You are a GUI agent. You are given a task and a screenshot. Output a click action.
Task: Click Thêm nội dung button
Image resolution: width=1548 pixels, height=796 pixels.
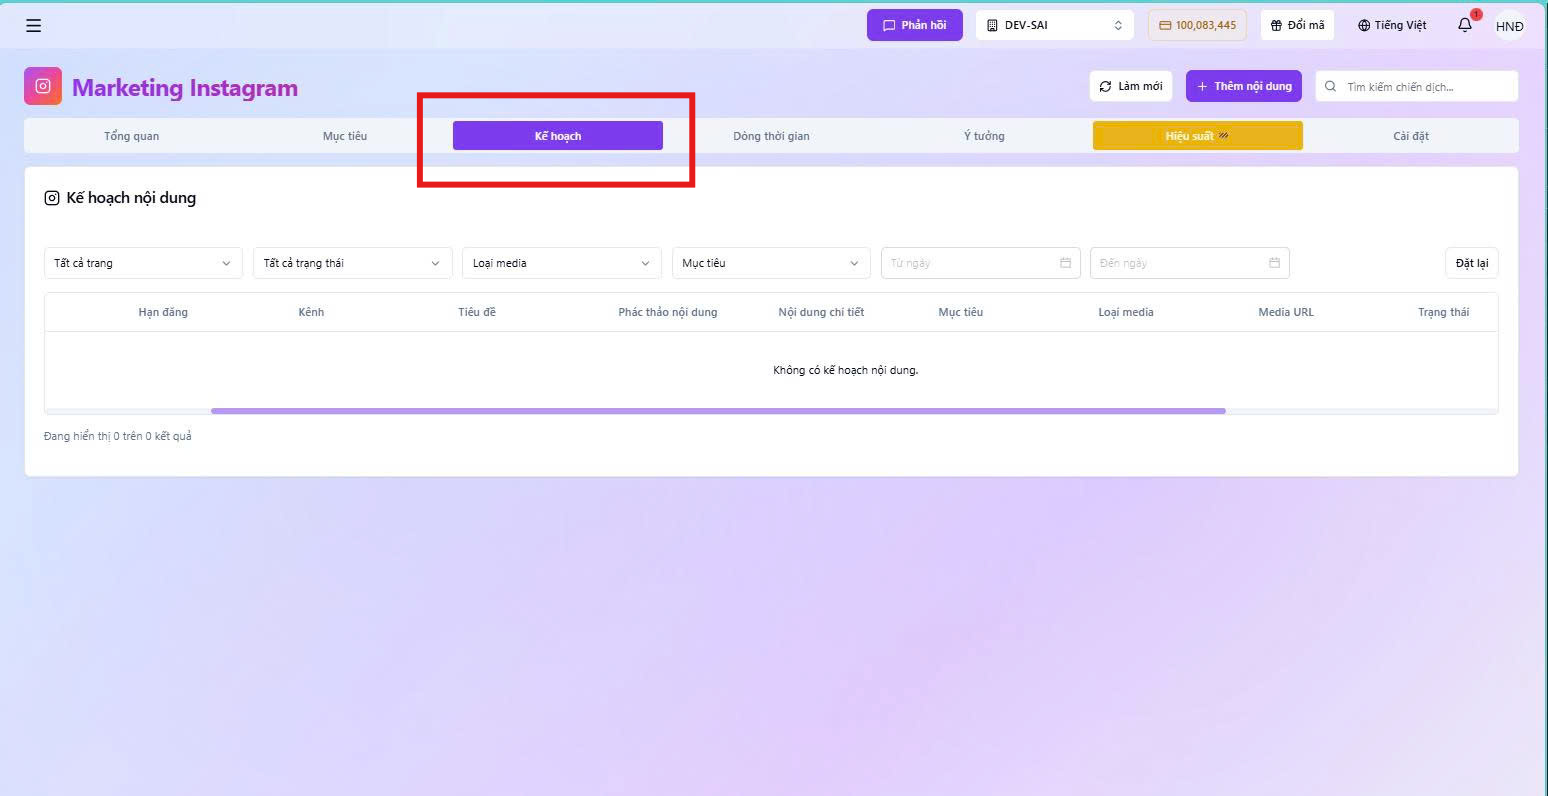(1244, 86)
